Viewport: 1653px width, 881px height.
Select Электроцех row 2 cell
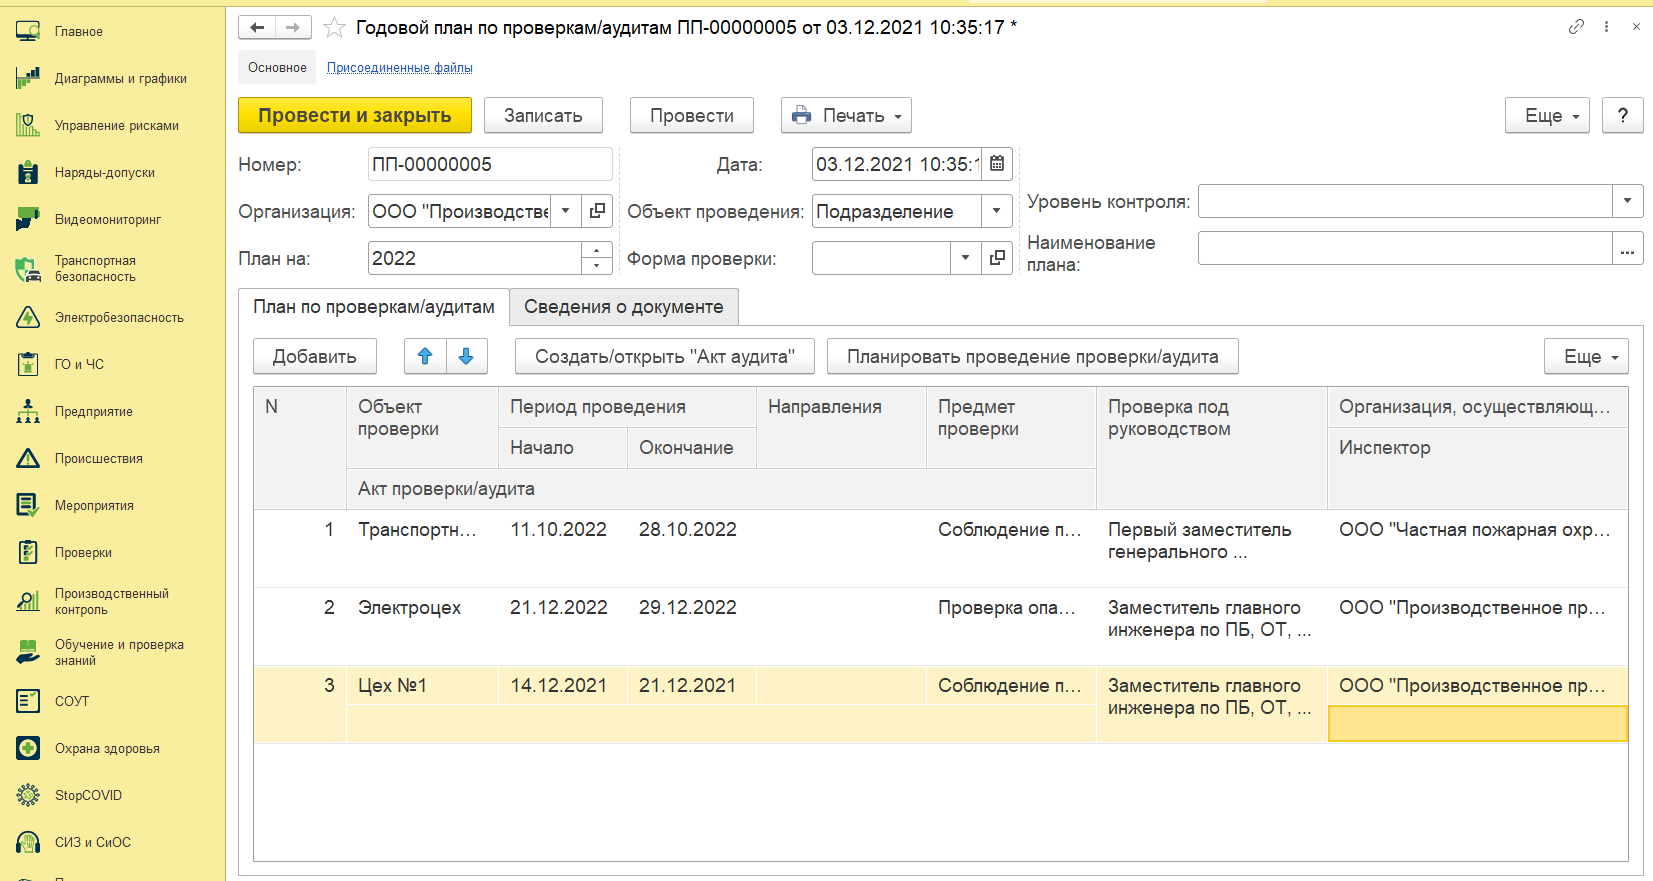(422, 608)
